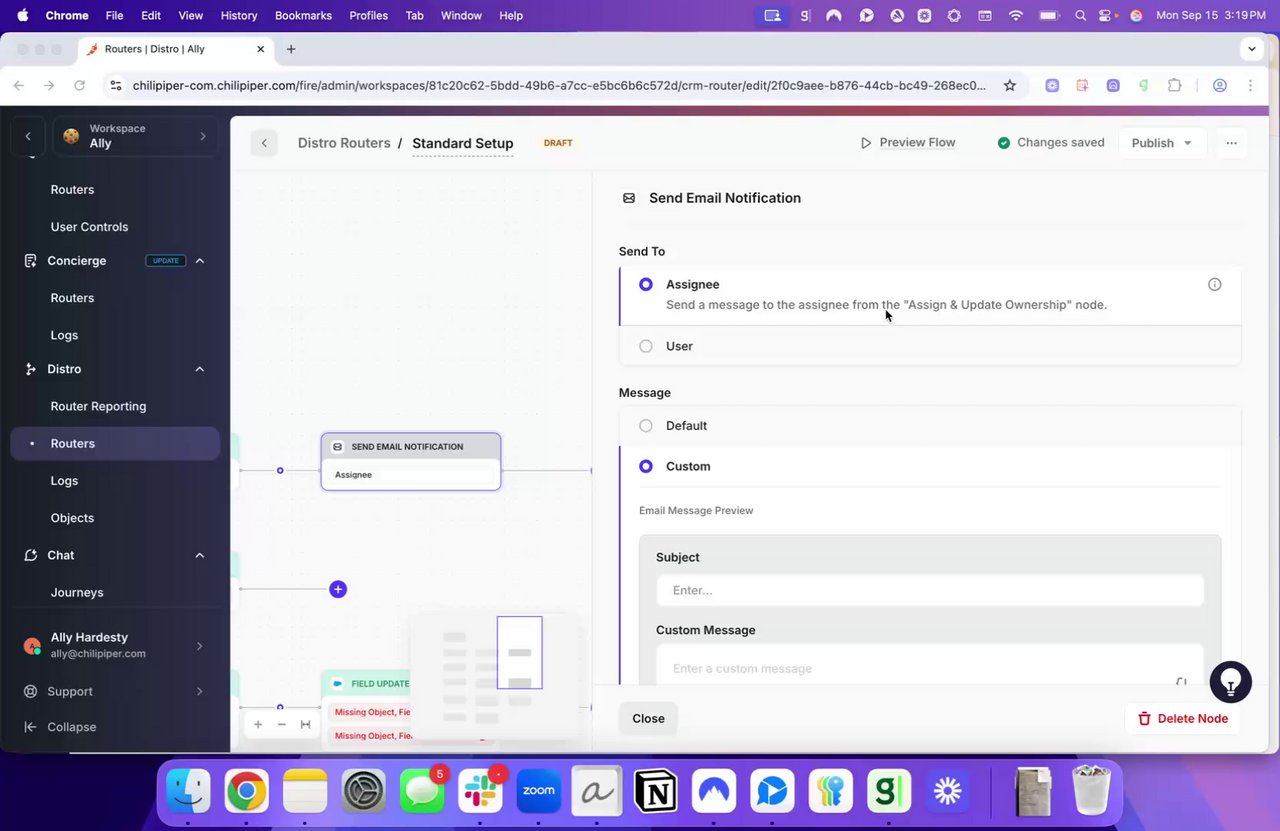Image resolution: width=1280 pixels, height=831 pixels.
Task: Click the Custom Message text area
Action: click(x=930, y=668)
